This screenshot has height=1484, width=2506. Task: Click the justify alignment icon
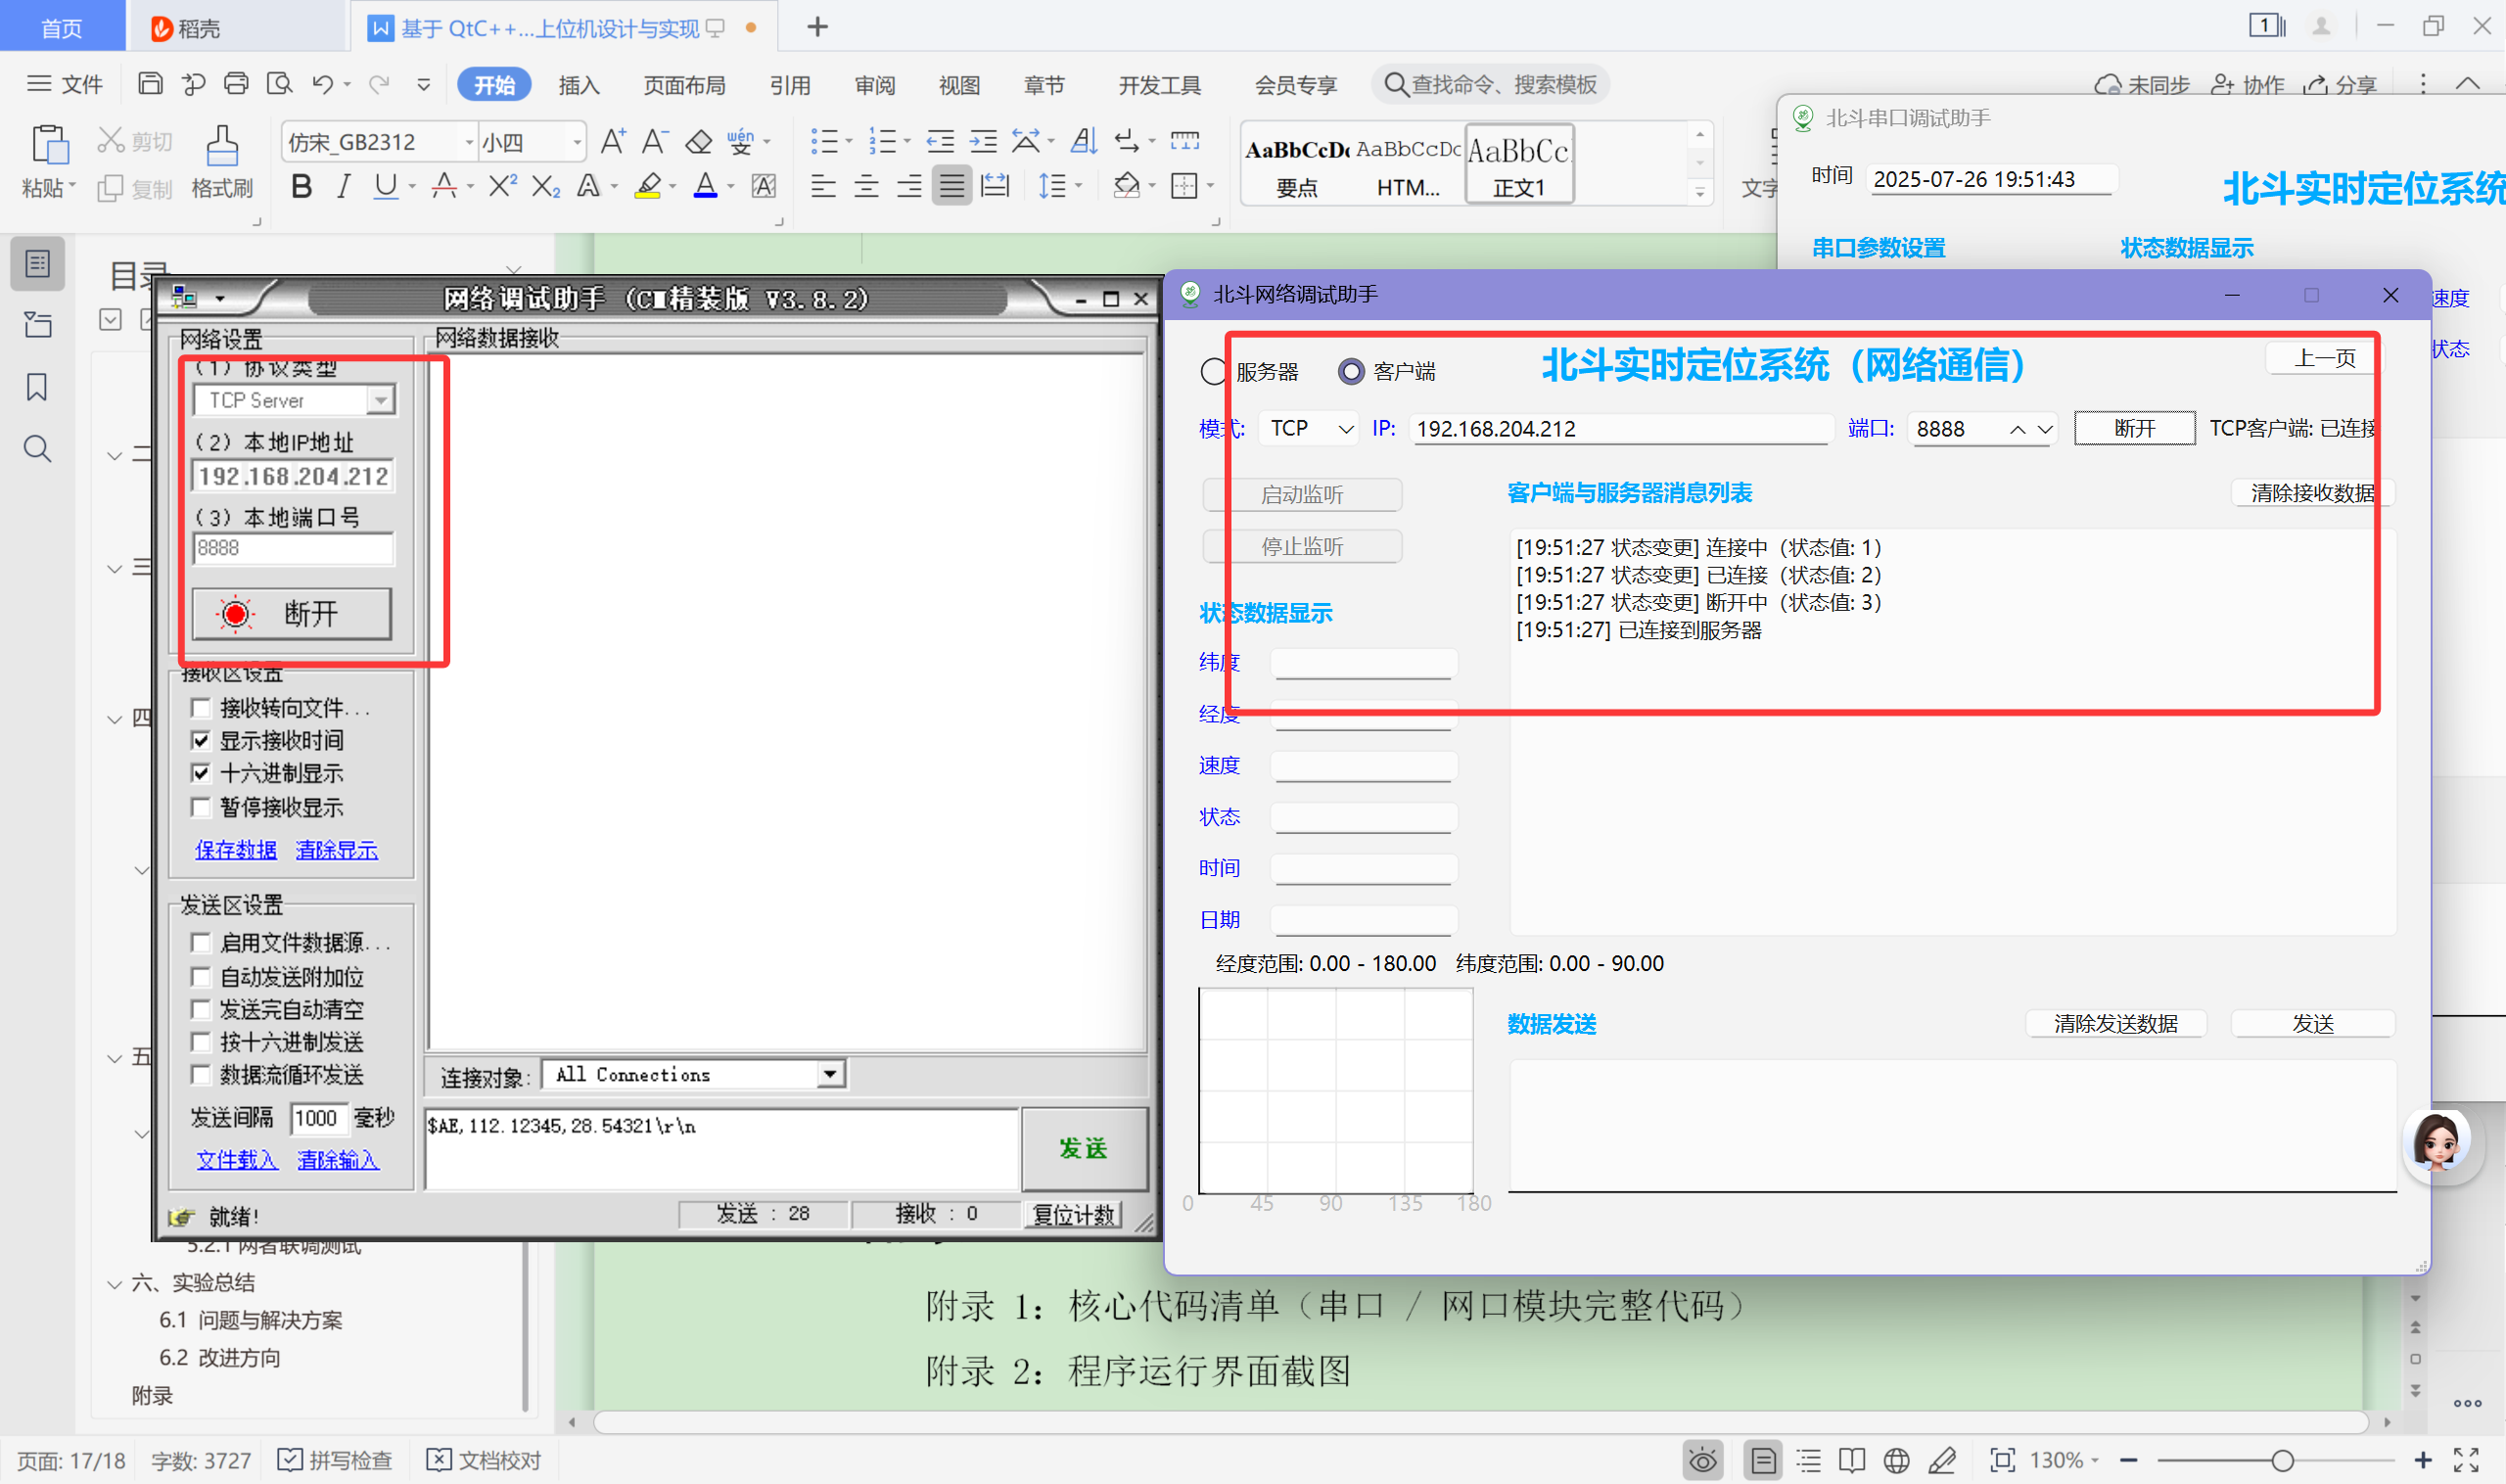coord(951,187)
